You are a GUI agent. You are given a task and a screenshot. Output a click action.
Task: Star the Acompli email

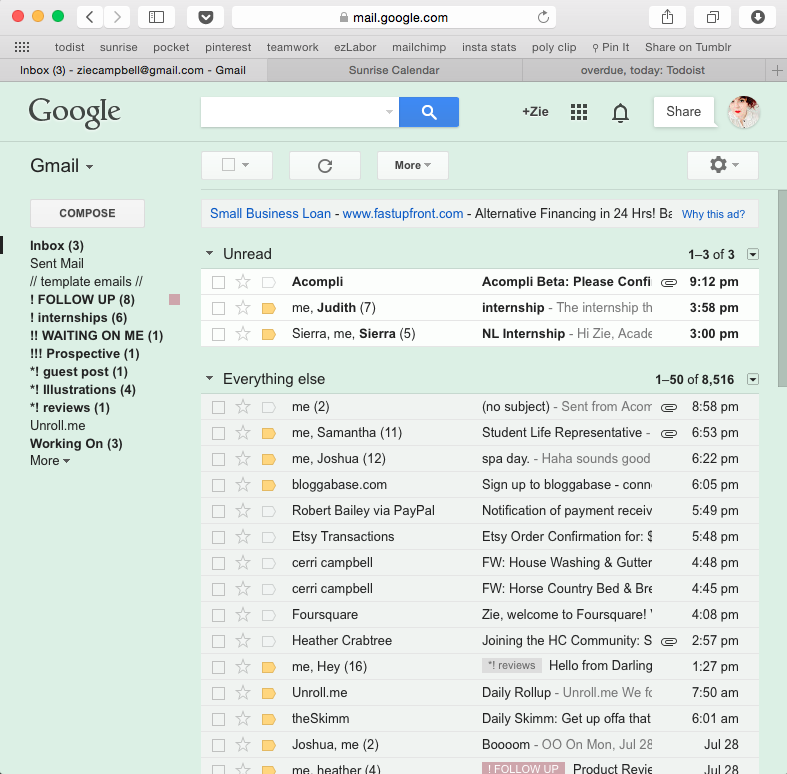coord(243,282)
